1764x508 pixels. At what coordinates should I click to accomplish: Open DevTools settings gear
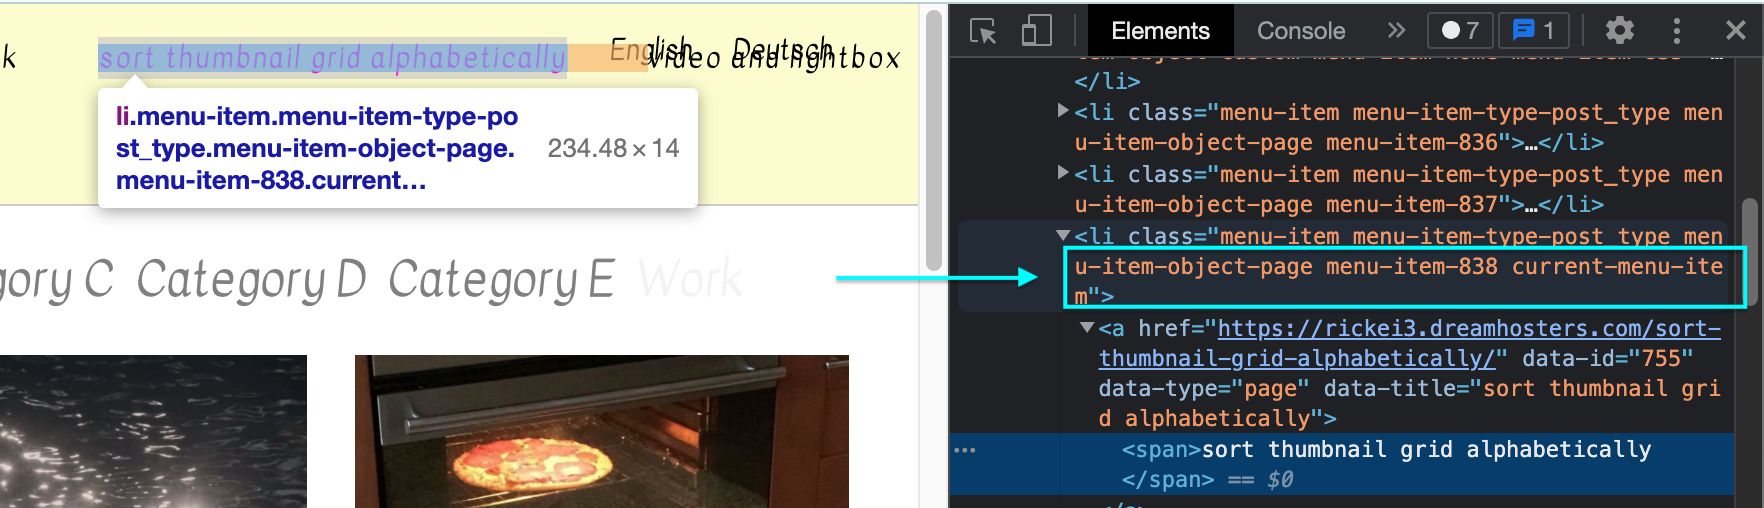click(x=1619, y=31)
